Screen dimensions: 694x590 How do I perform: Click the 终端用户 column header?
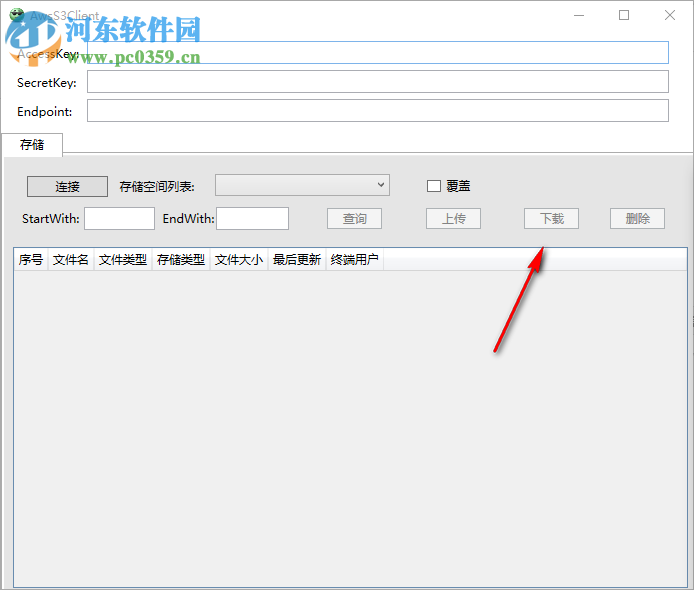[355, 259]
